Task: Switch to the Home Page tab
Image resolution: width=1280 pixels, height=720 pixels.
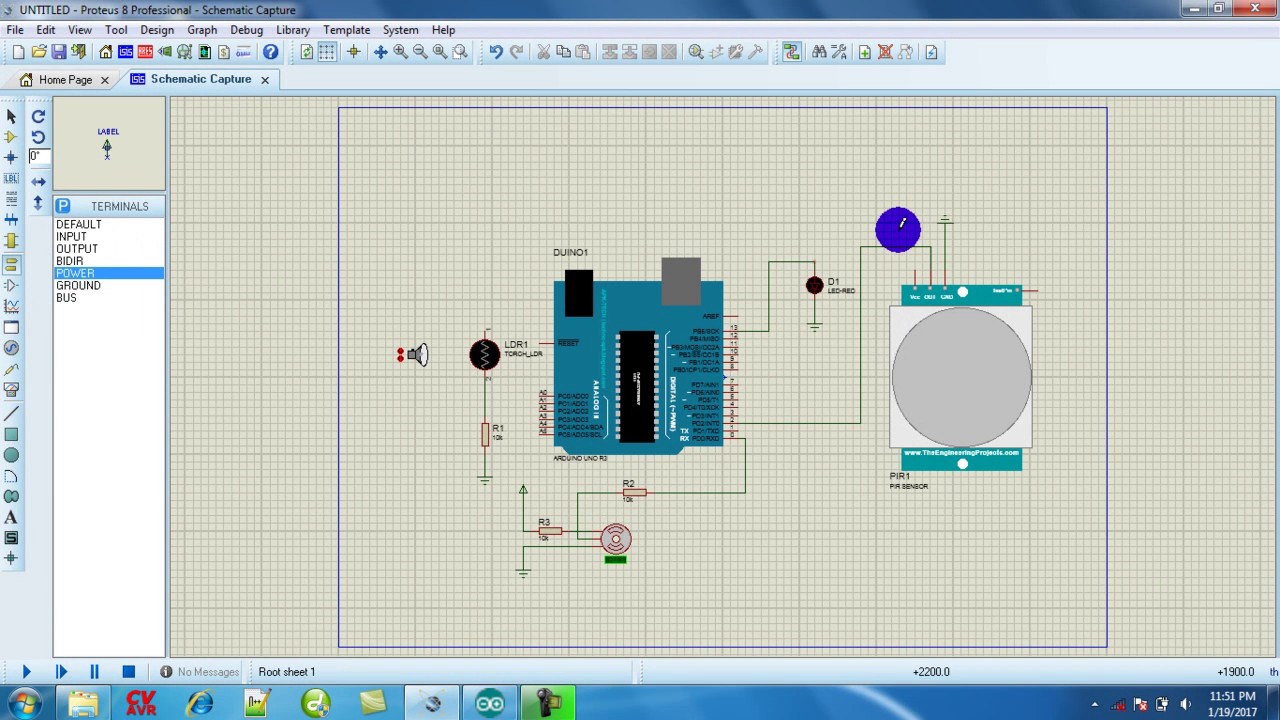Action: [65, 79]
